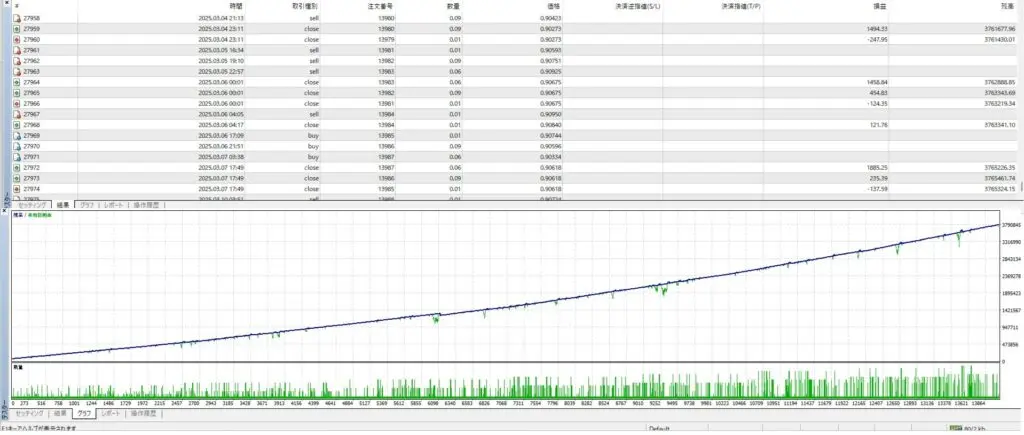Click the sell icon beside row 27963
The height and width of the screenshot is (435, 1024).
pos(16,71)
